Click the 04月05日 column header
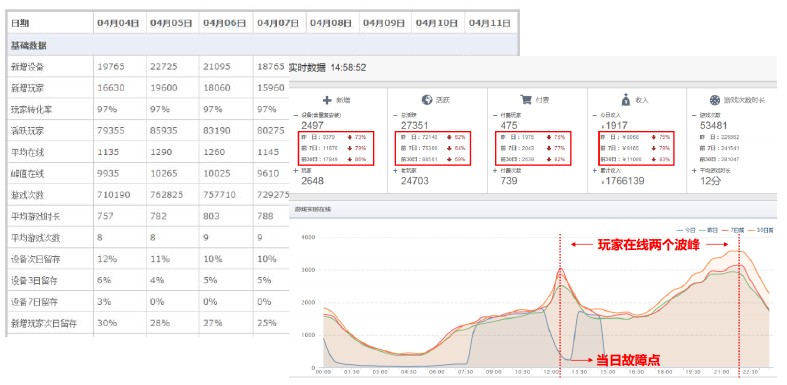The width and height of the screenshot is (787, 385). click(171, 23)
